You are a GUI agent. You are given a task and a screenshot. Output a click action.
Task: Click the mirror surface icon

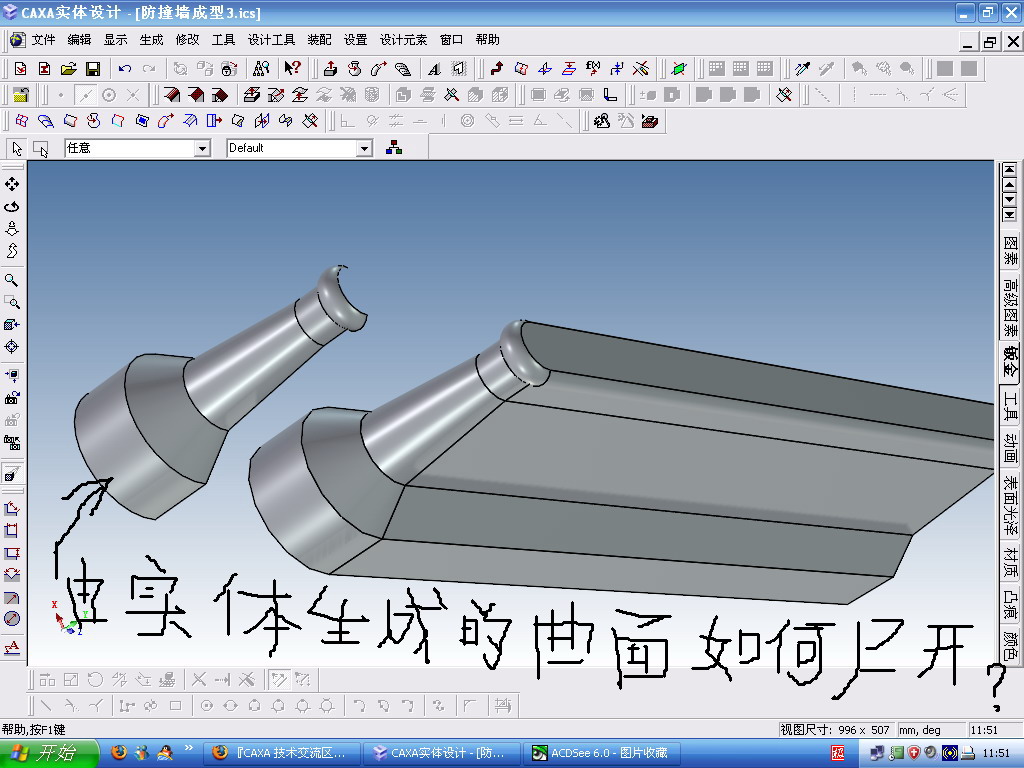coord(262,121)
